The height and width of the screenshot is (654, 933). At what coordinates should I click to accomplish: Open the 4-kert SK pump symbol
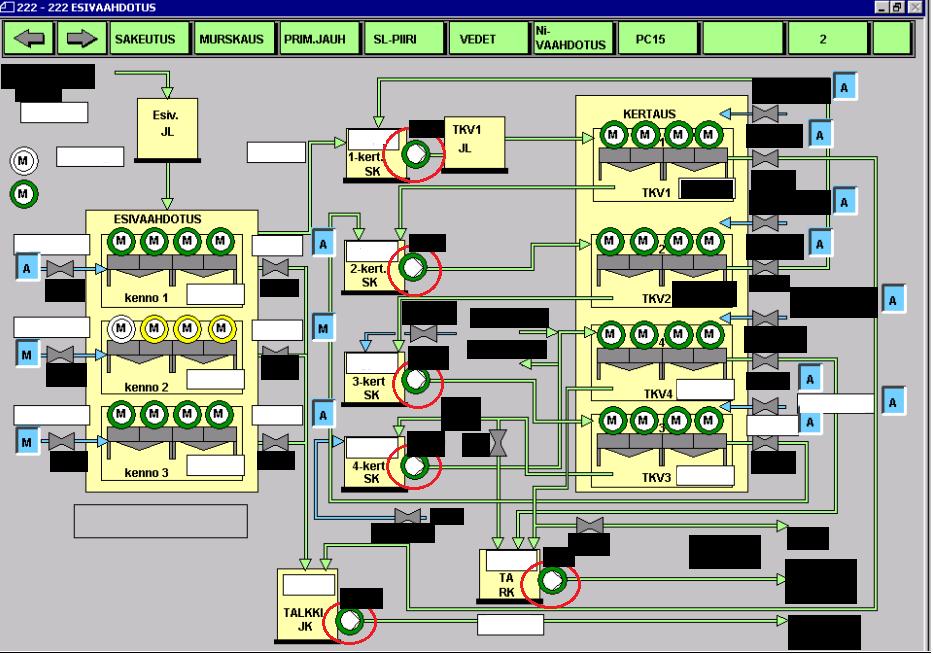click(414, 465)
